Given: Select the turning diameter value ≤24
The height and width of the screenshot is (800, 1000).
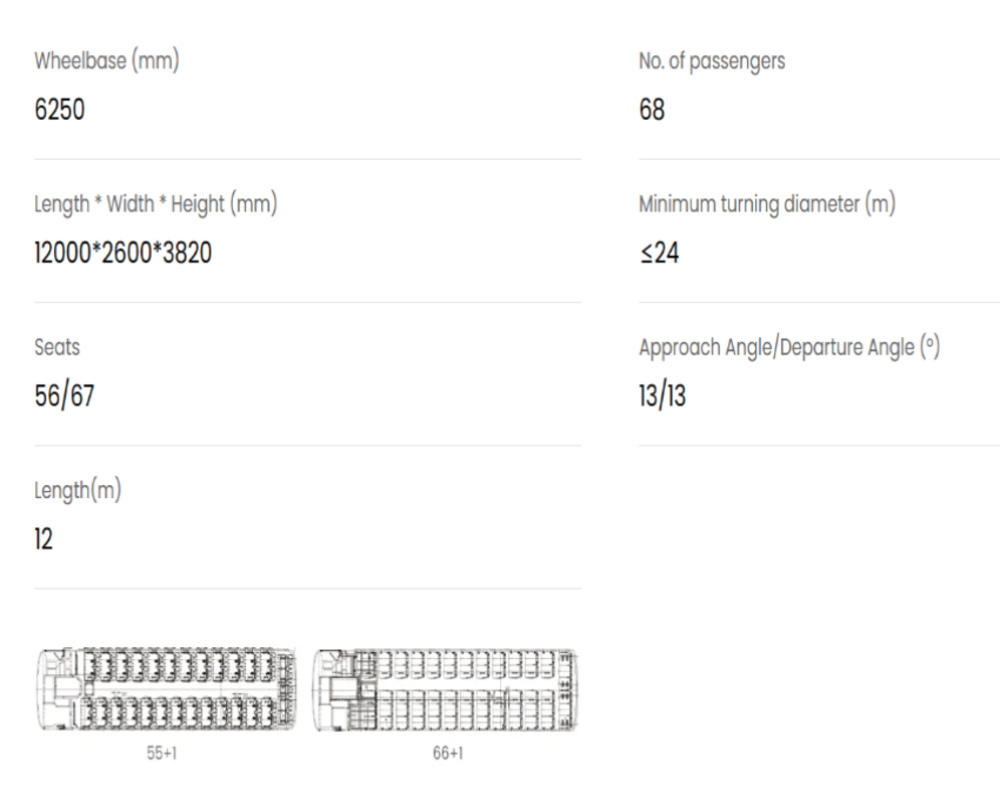Looking at the screenshot, I should 659,253.
